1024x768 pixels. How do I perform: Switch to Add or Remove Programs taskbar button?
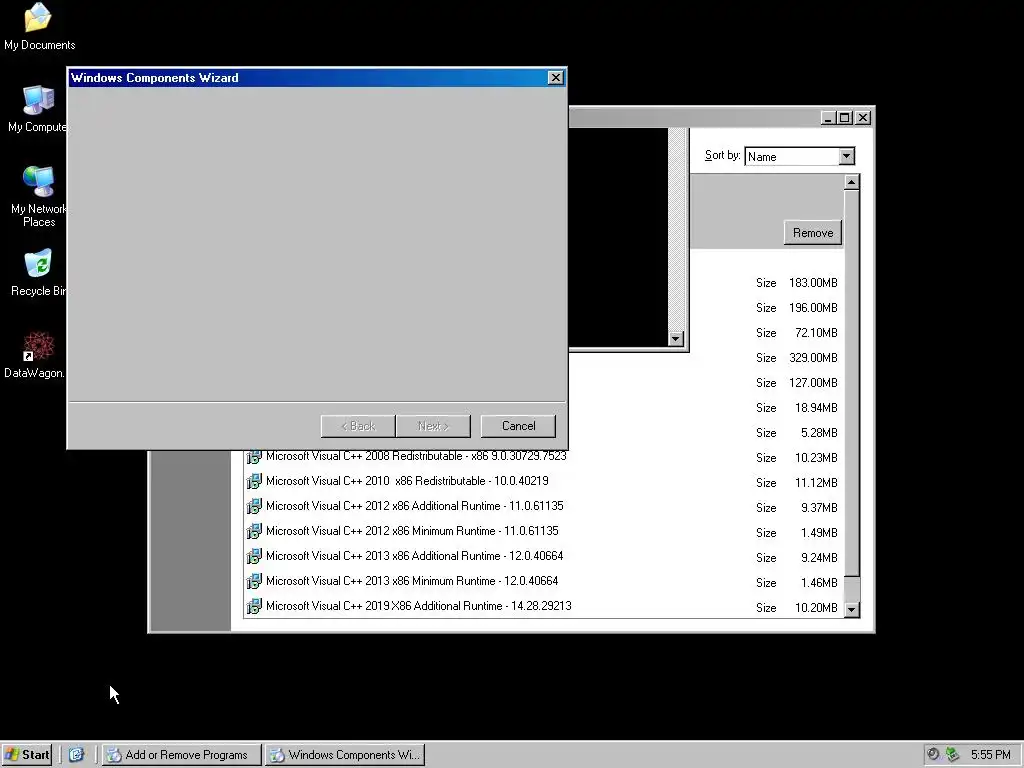click(x=182, y=755)
